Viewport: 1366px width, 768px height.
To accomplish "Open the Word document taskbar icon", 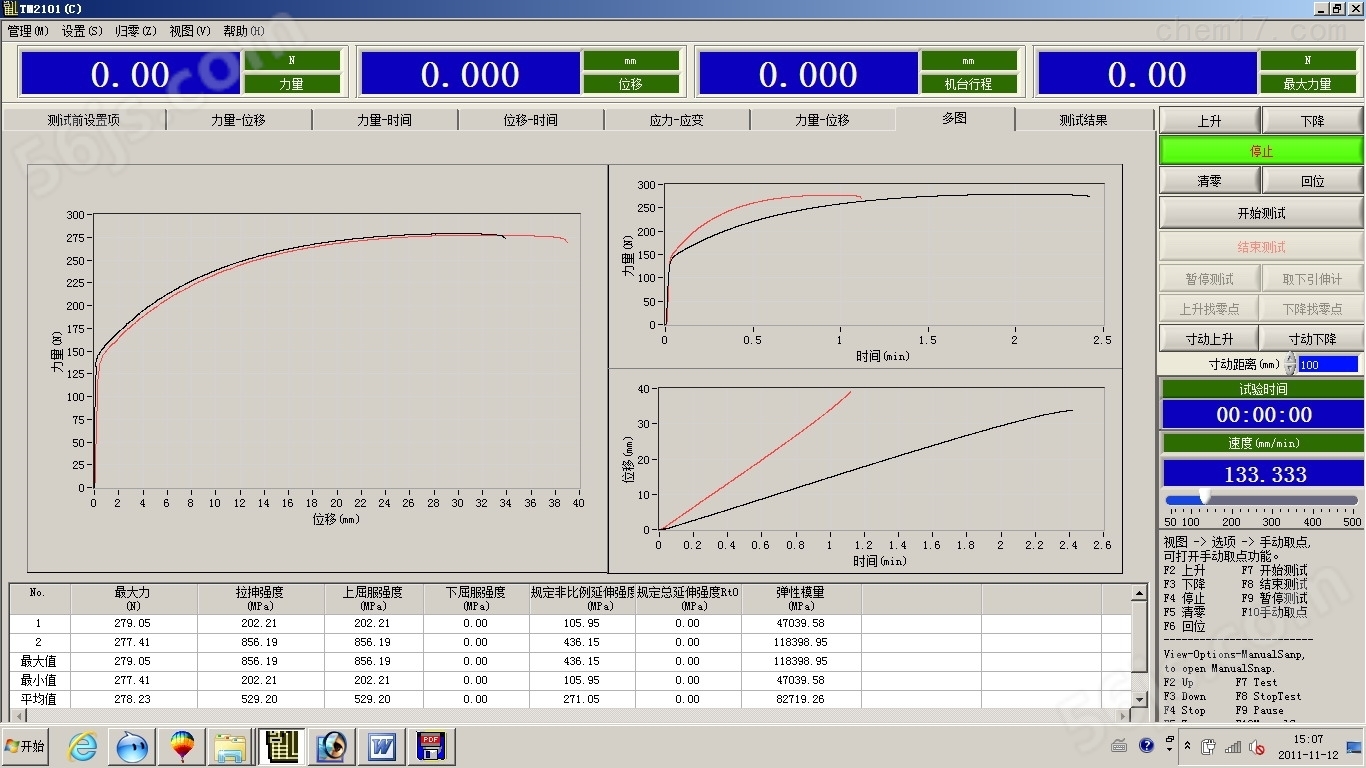I will pyautogui.click(x=381, y=746).
